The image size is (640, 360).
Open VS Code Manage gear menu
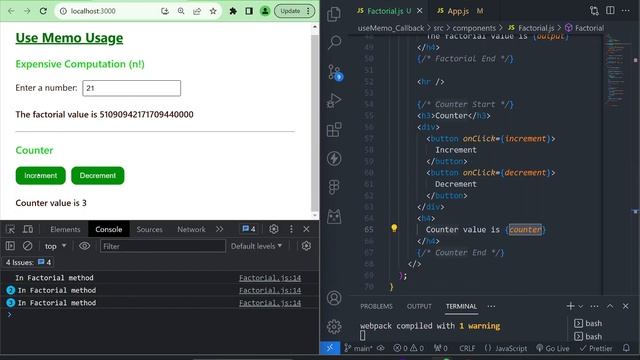click(x=334, y=327)
